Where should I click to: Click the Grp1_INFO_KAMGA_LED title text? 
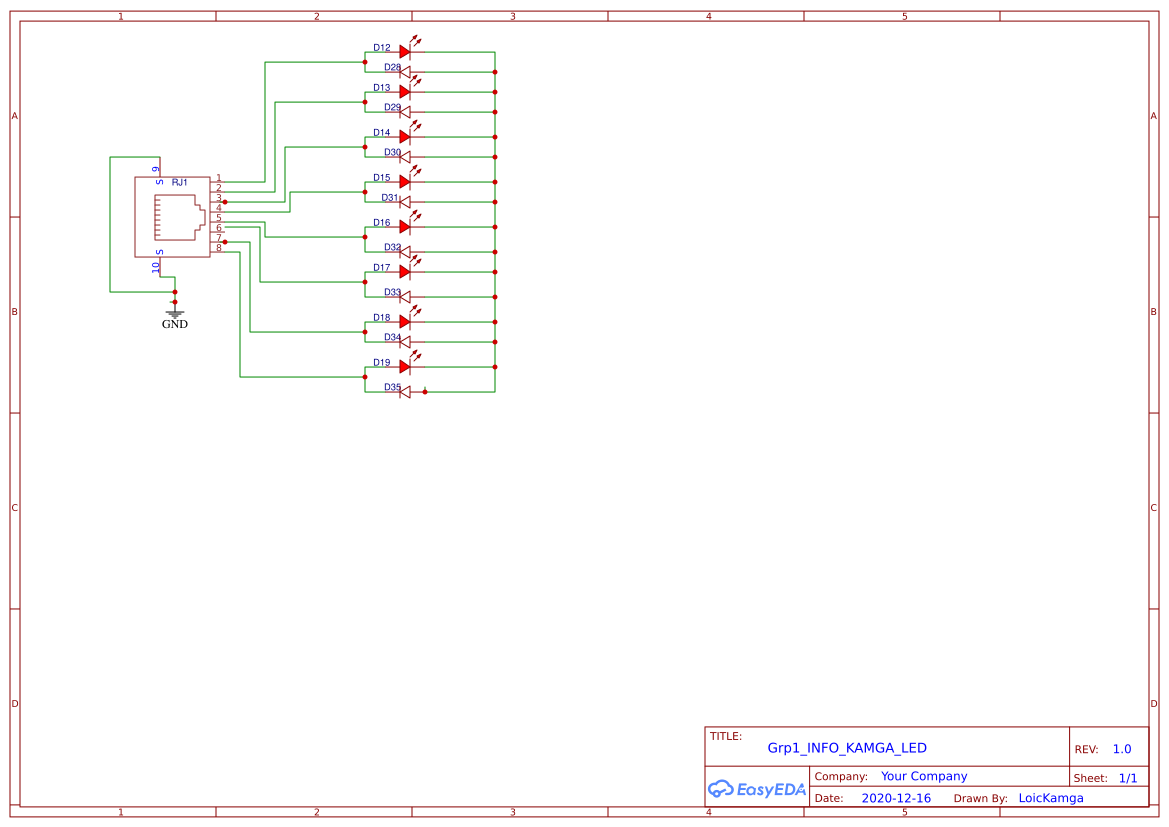click(846, 747)
